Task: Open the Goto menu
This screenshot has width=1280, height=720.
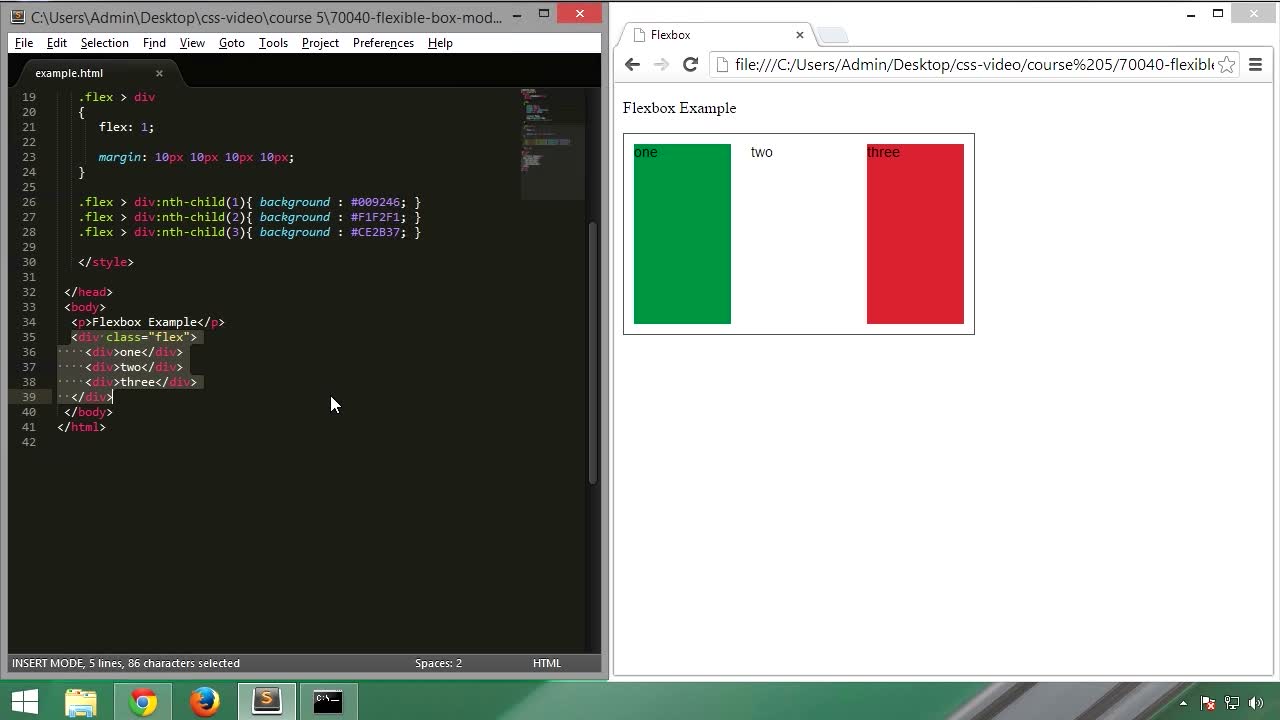Action: [231, 43]
